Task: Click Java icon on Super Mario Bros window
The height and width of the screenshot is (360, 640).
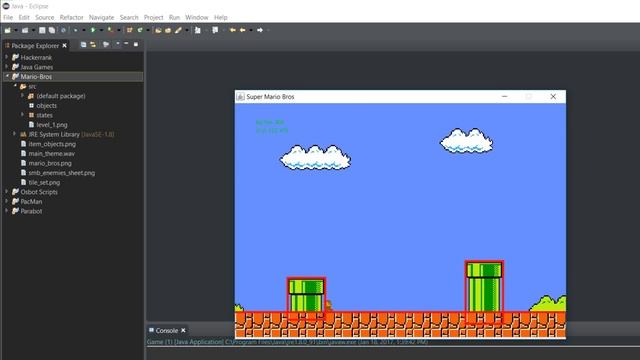Action: click(x=240, y=96)
